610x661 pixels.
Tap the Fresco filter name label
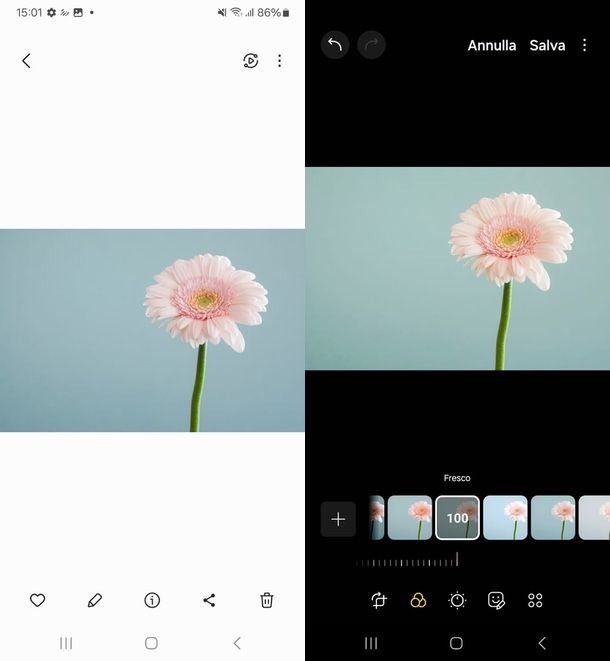point(457,478)
